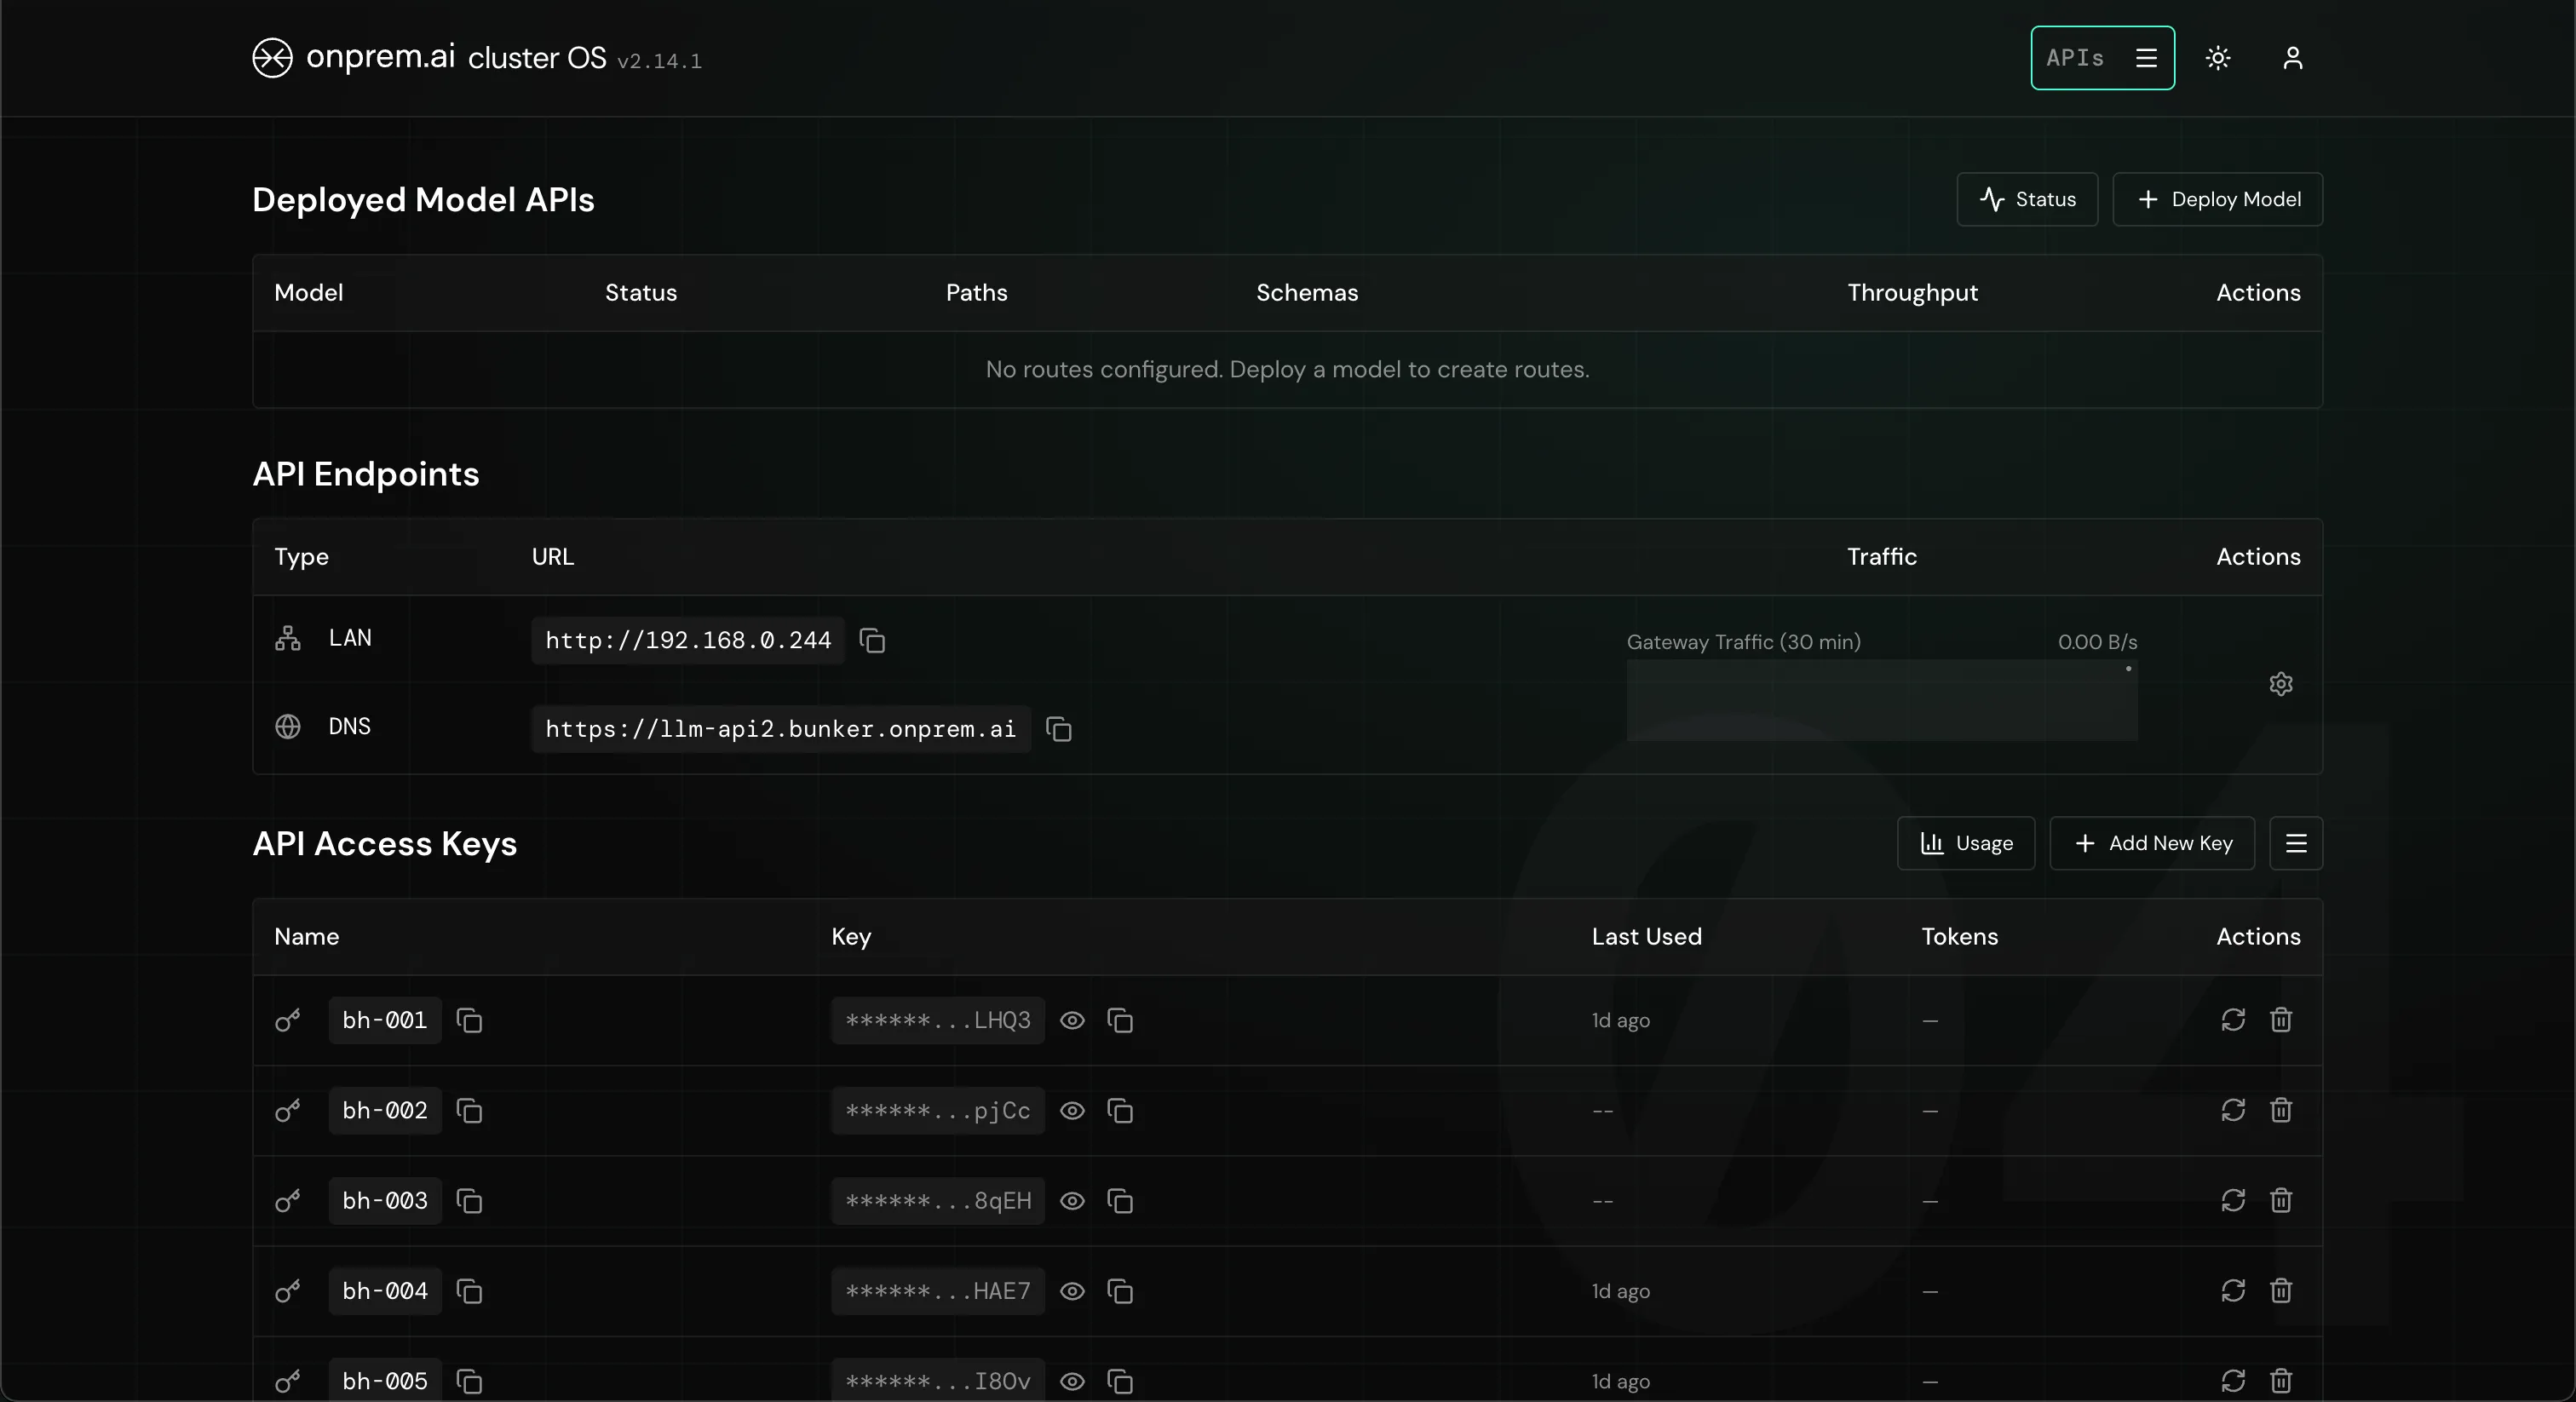Screen dimensions: 2576x1402
Task: Reveal the bh-001 key
Action: [x=1072, y=1020]
